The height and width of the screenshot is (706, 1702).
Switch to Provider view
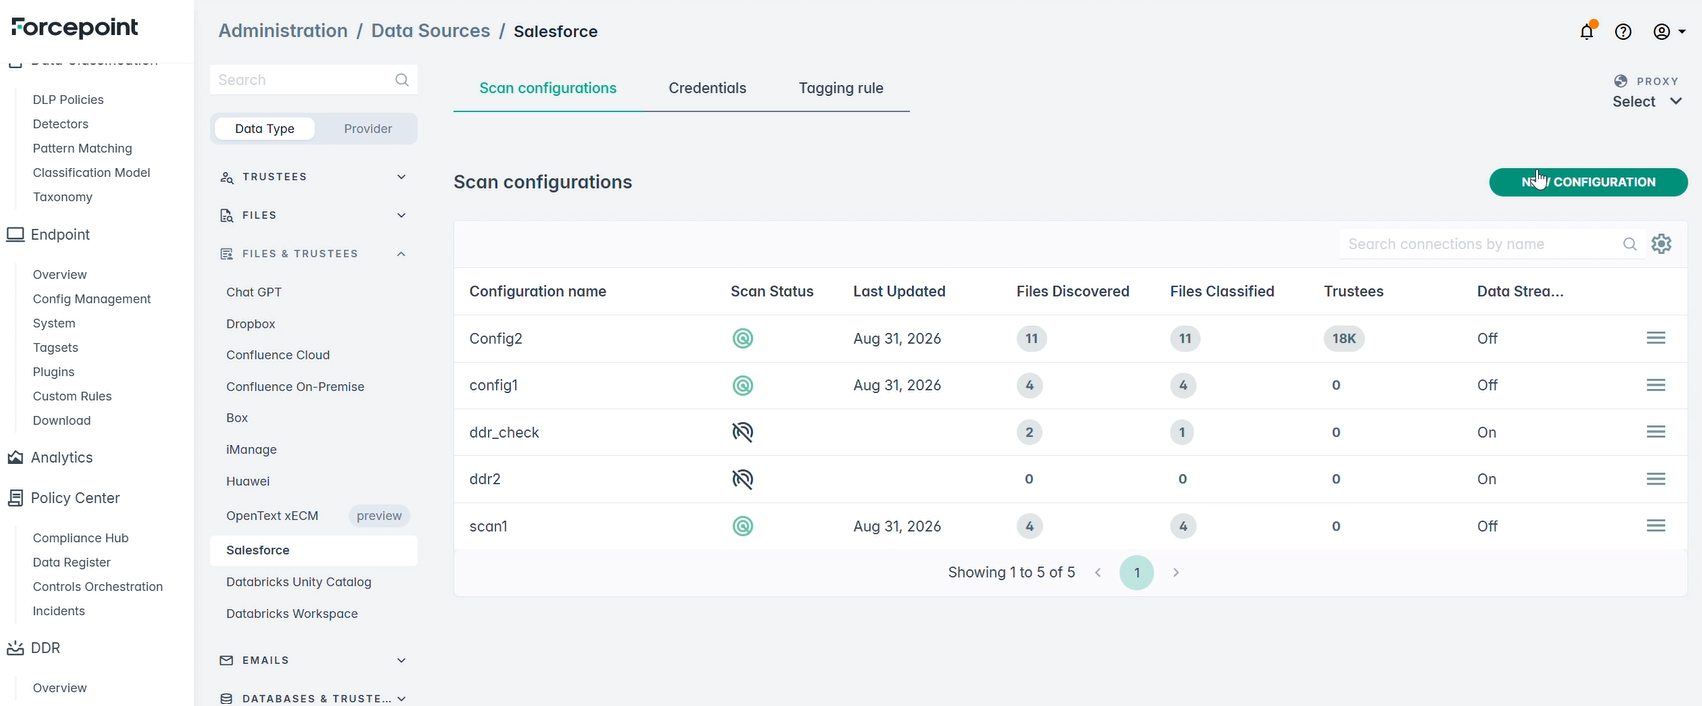(368, 128)
